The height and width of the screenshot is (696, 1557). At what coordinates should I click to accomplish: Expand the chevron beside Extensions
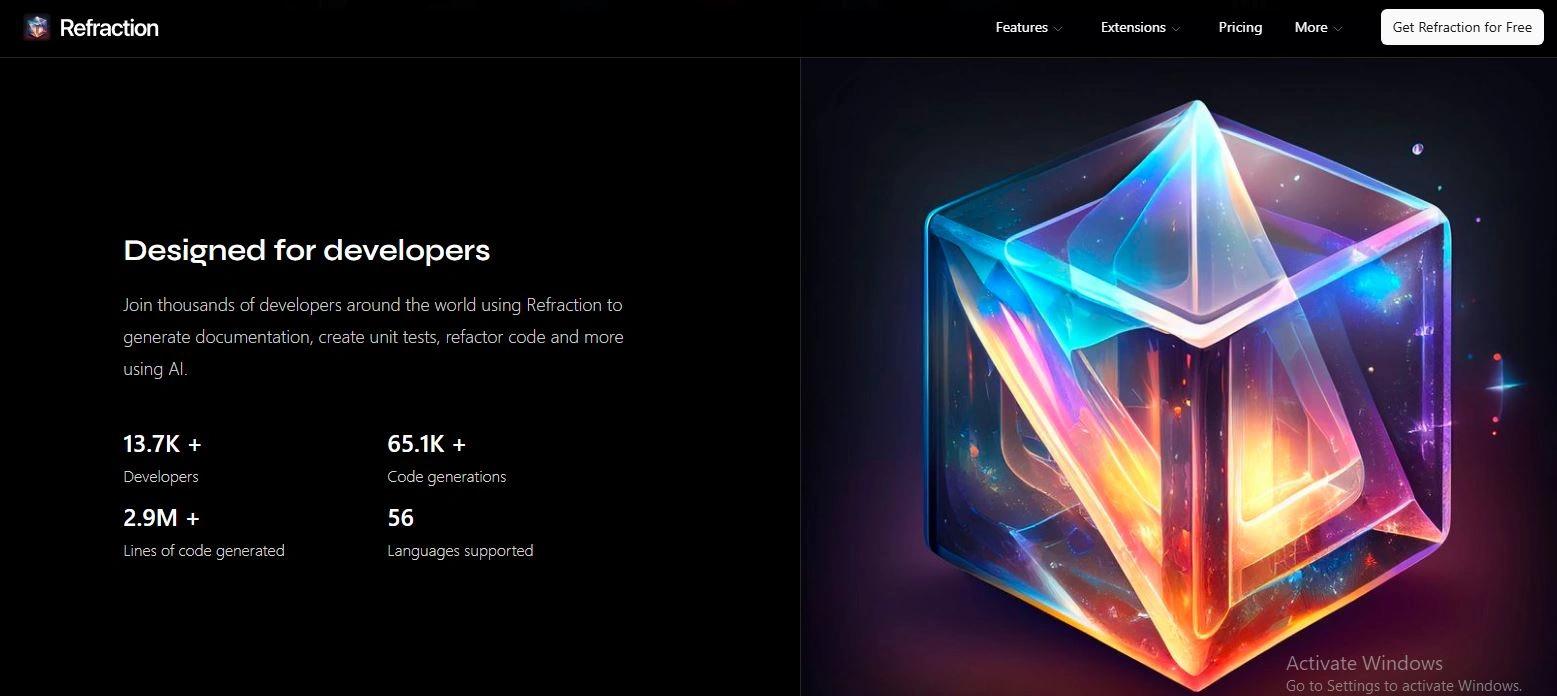(1176, 28)
